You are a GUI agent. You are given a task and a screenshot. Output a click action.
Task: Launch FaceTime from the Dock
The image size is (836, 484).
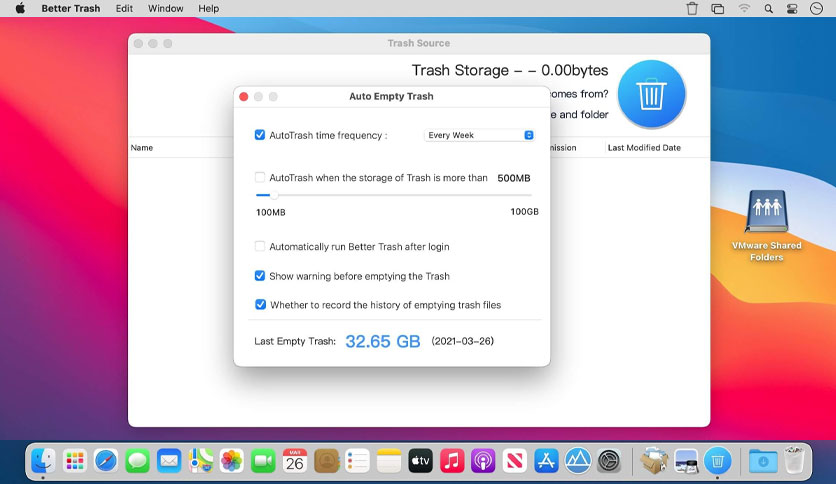click(x=263, y=461)
